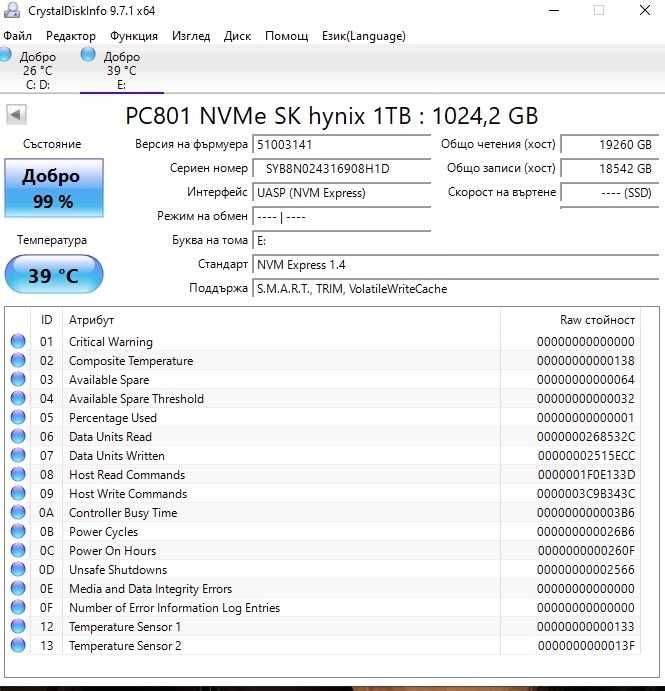Click the CrystalDiskInfo app icon in title bar
The image size is (665, 691).
tap(11, 10)
